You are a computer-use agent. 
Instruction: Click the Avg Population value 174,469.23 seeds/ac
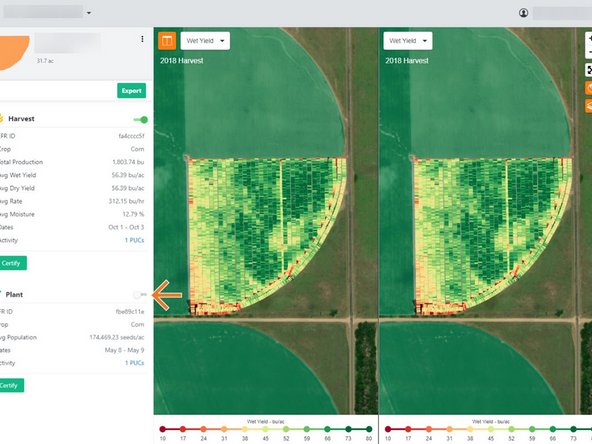click(x=117, y=337)
